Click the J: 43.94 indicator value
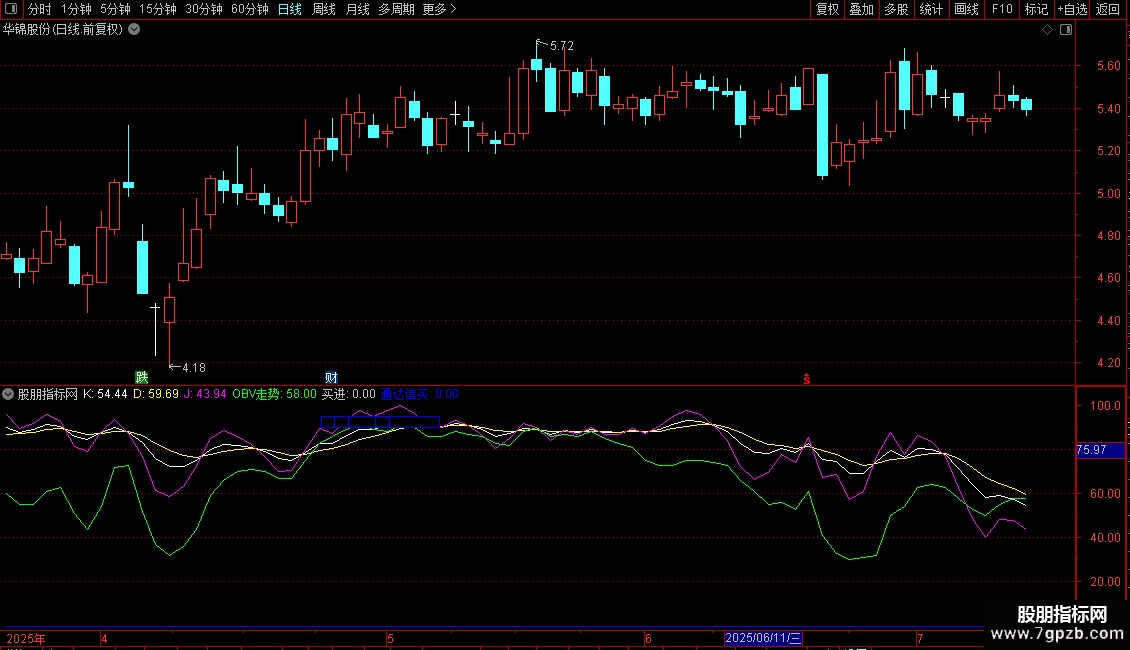The width and height of the screenshot is (1130, 650). point(205,394)
